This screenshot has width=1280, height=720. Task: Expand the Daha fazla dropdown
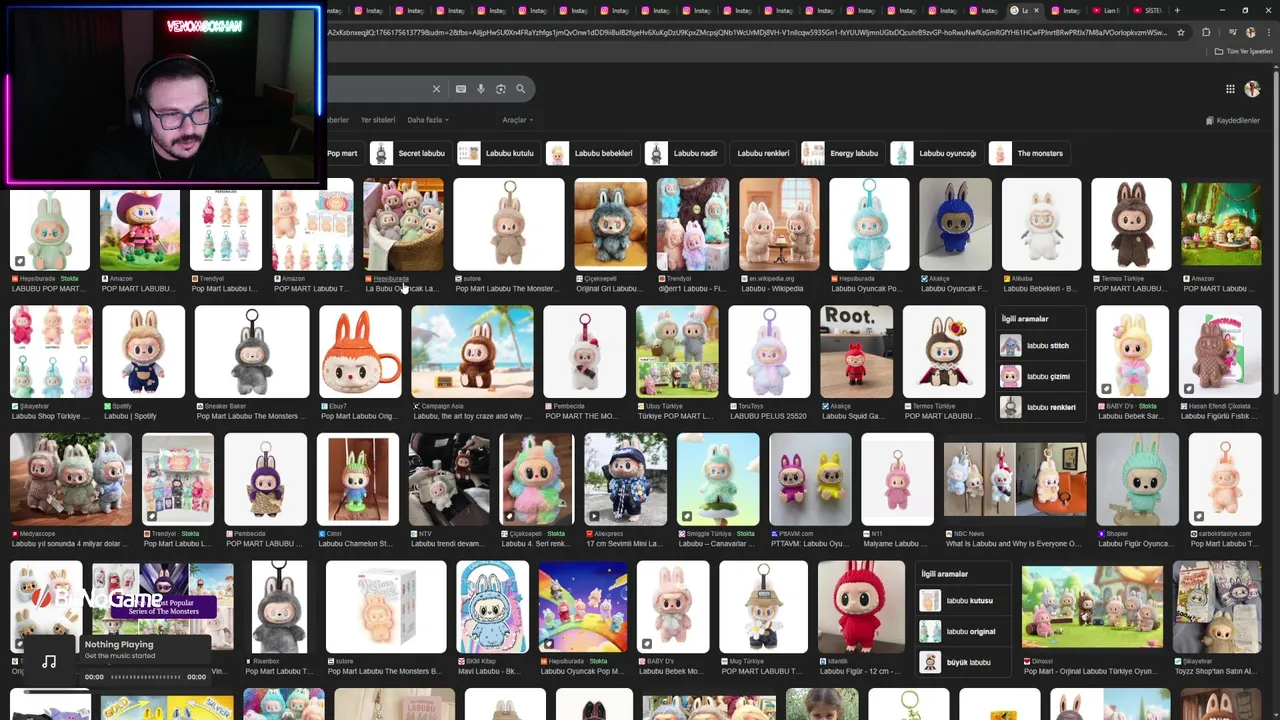click(428, 120)
